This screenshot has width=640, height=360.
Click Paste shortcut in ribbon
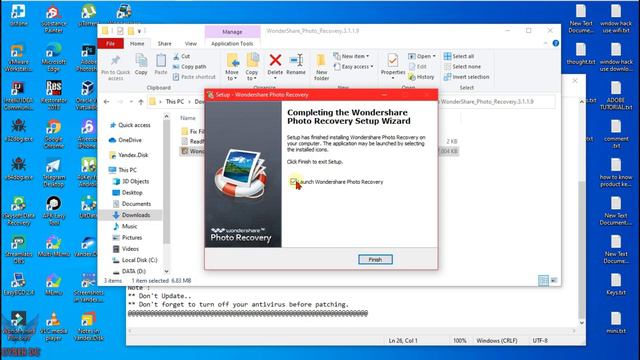[x=194, y=77]
